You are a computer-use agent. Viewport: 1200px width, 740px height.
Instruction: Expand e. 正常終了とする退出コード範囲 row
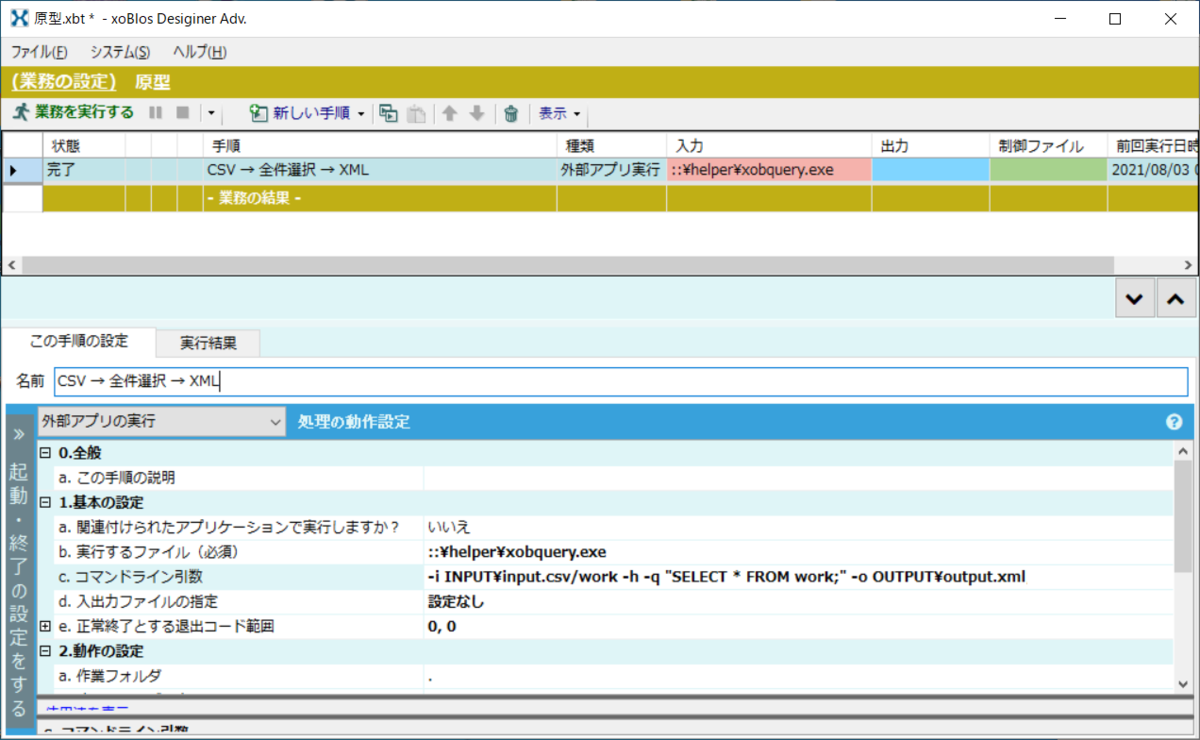click(45, 626)
